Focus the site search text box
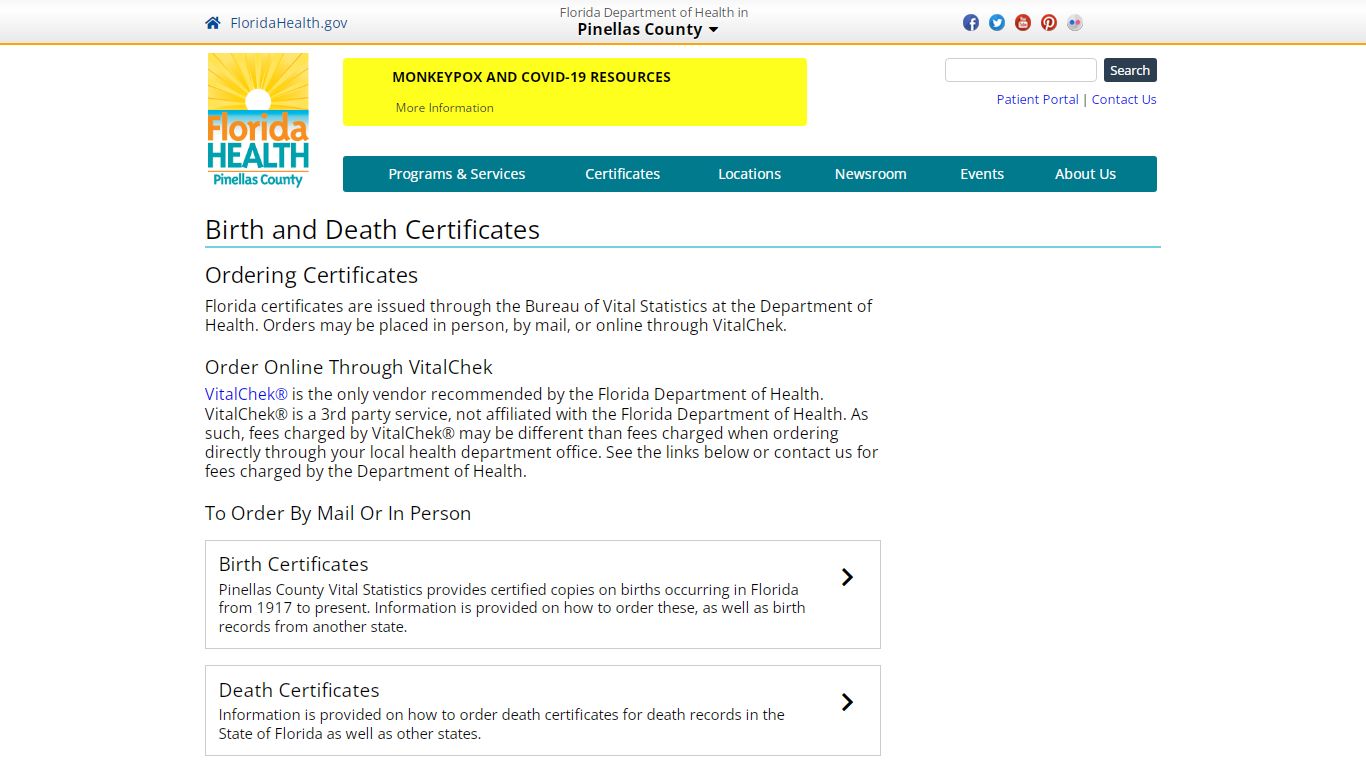The width and height of the screenshot is (1366, 768). 1021,70
